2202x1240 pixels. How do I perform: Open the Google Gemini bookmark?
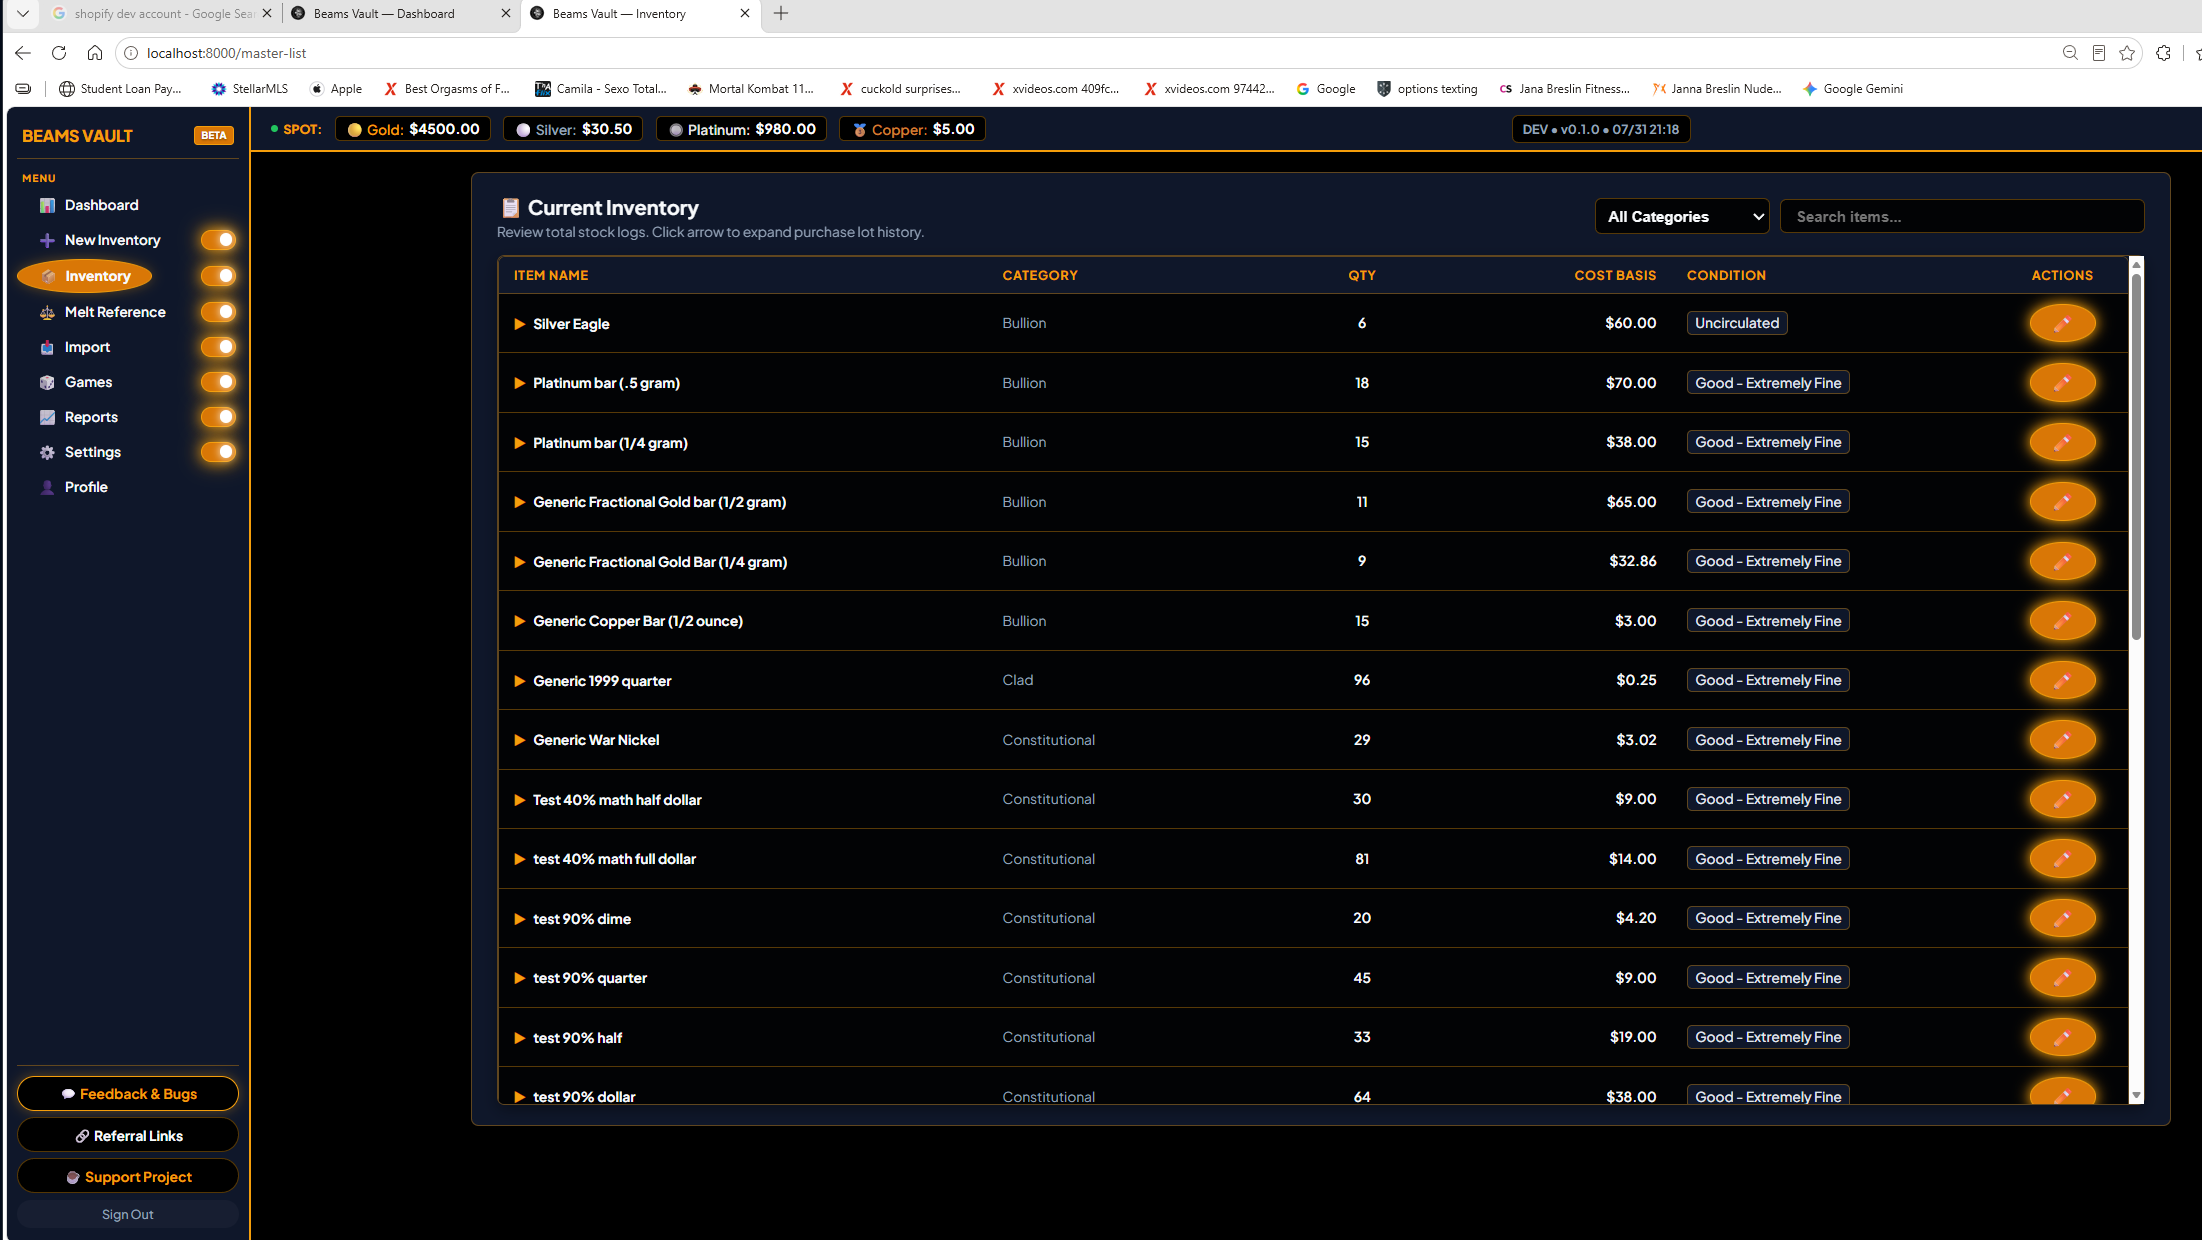(1852, 89)
